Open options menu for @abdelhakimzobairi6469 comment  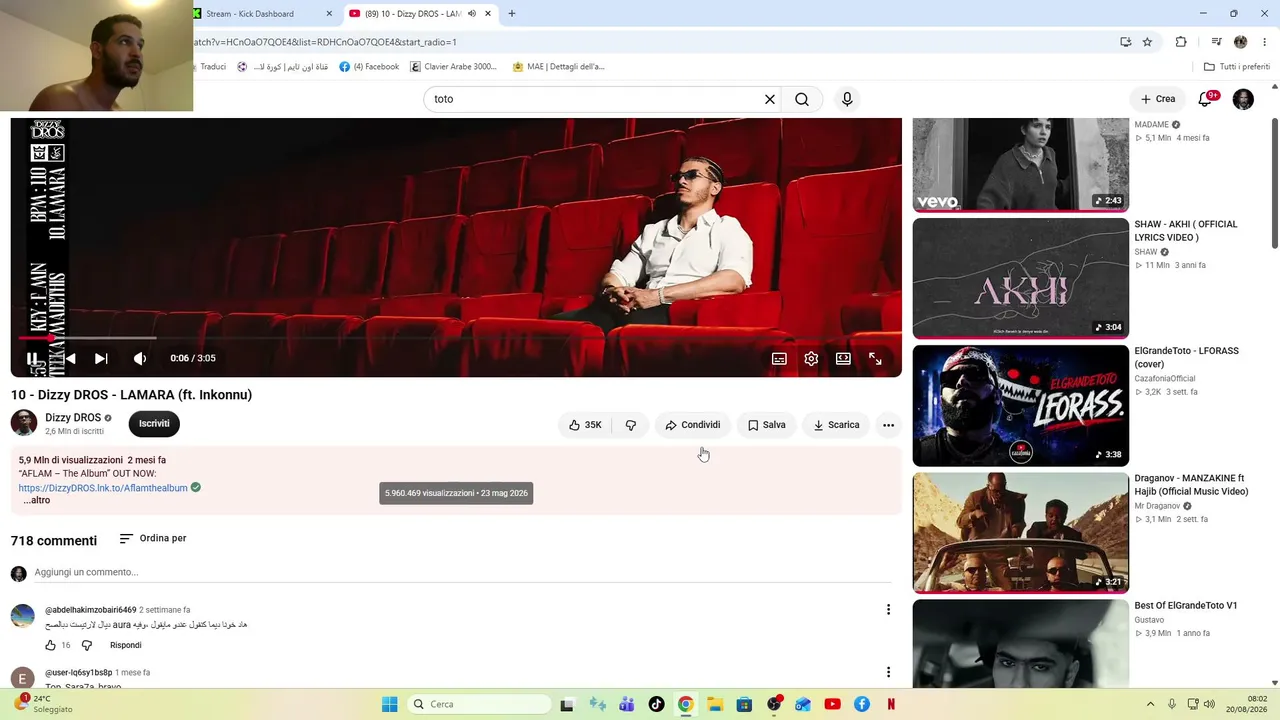pyautogui.click(x=888, y=610)
